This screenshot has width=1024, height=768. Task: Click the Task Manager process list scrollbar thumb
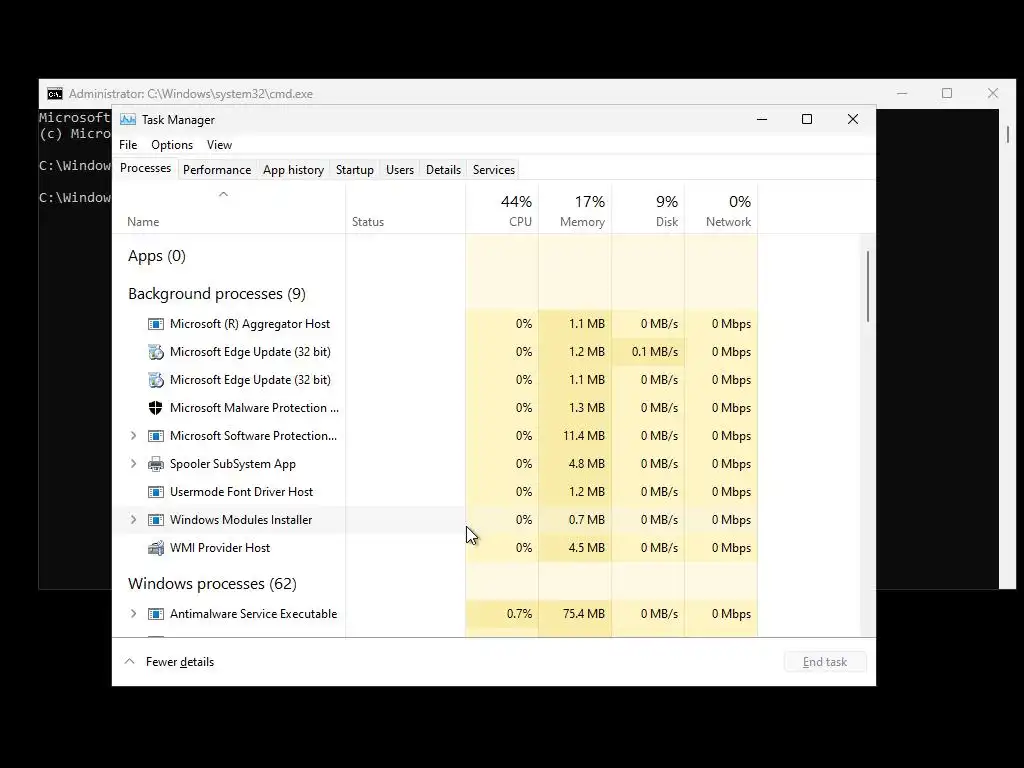[x=868, y=286]
